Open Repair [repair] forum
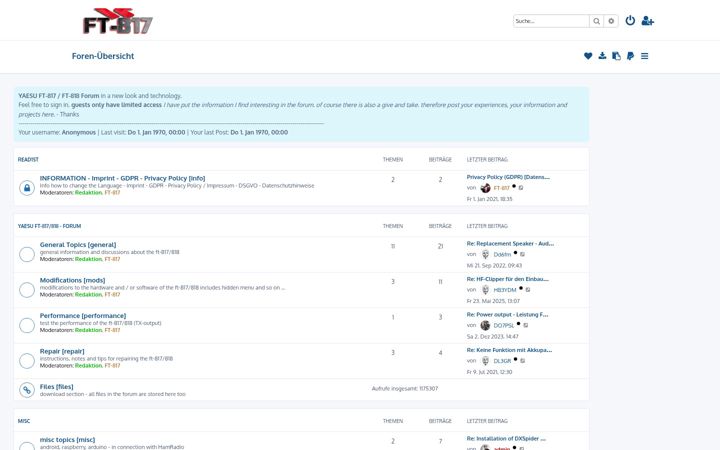 62,351
